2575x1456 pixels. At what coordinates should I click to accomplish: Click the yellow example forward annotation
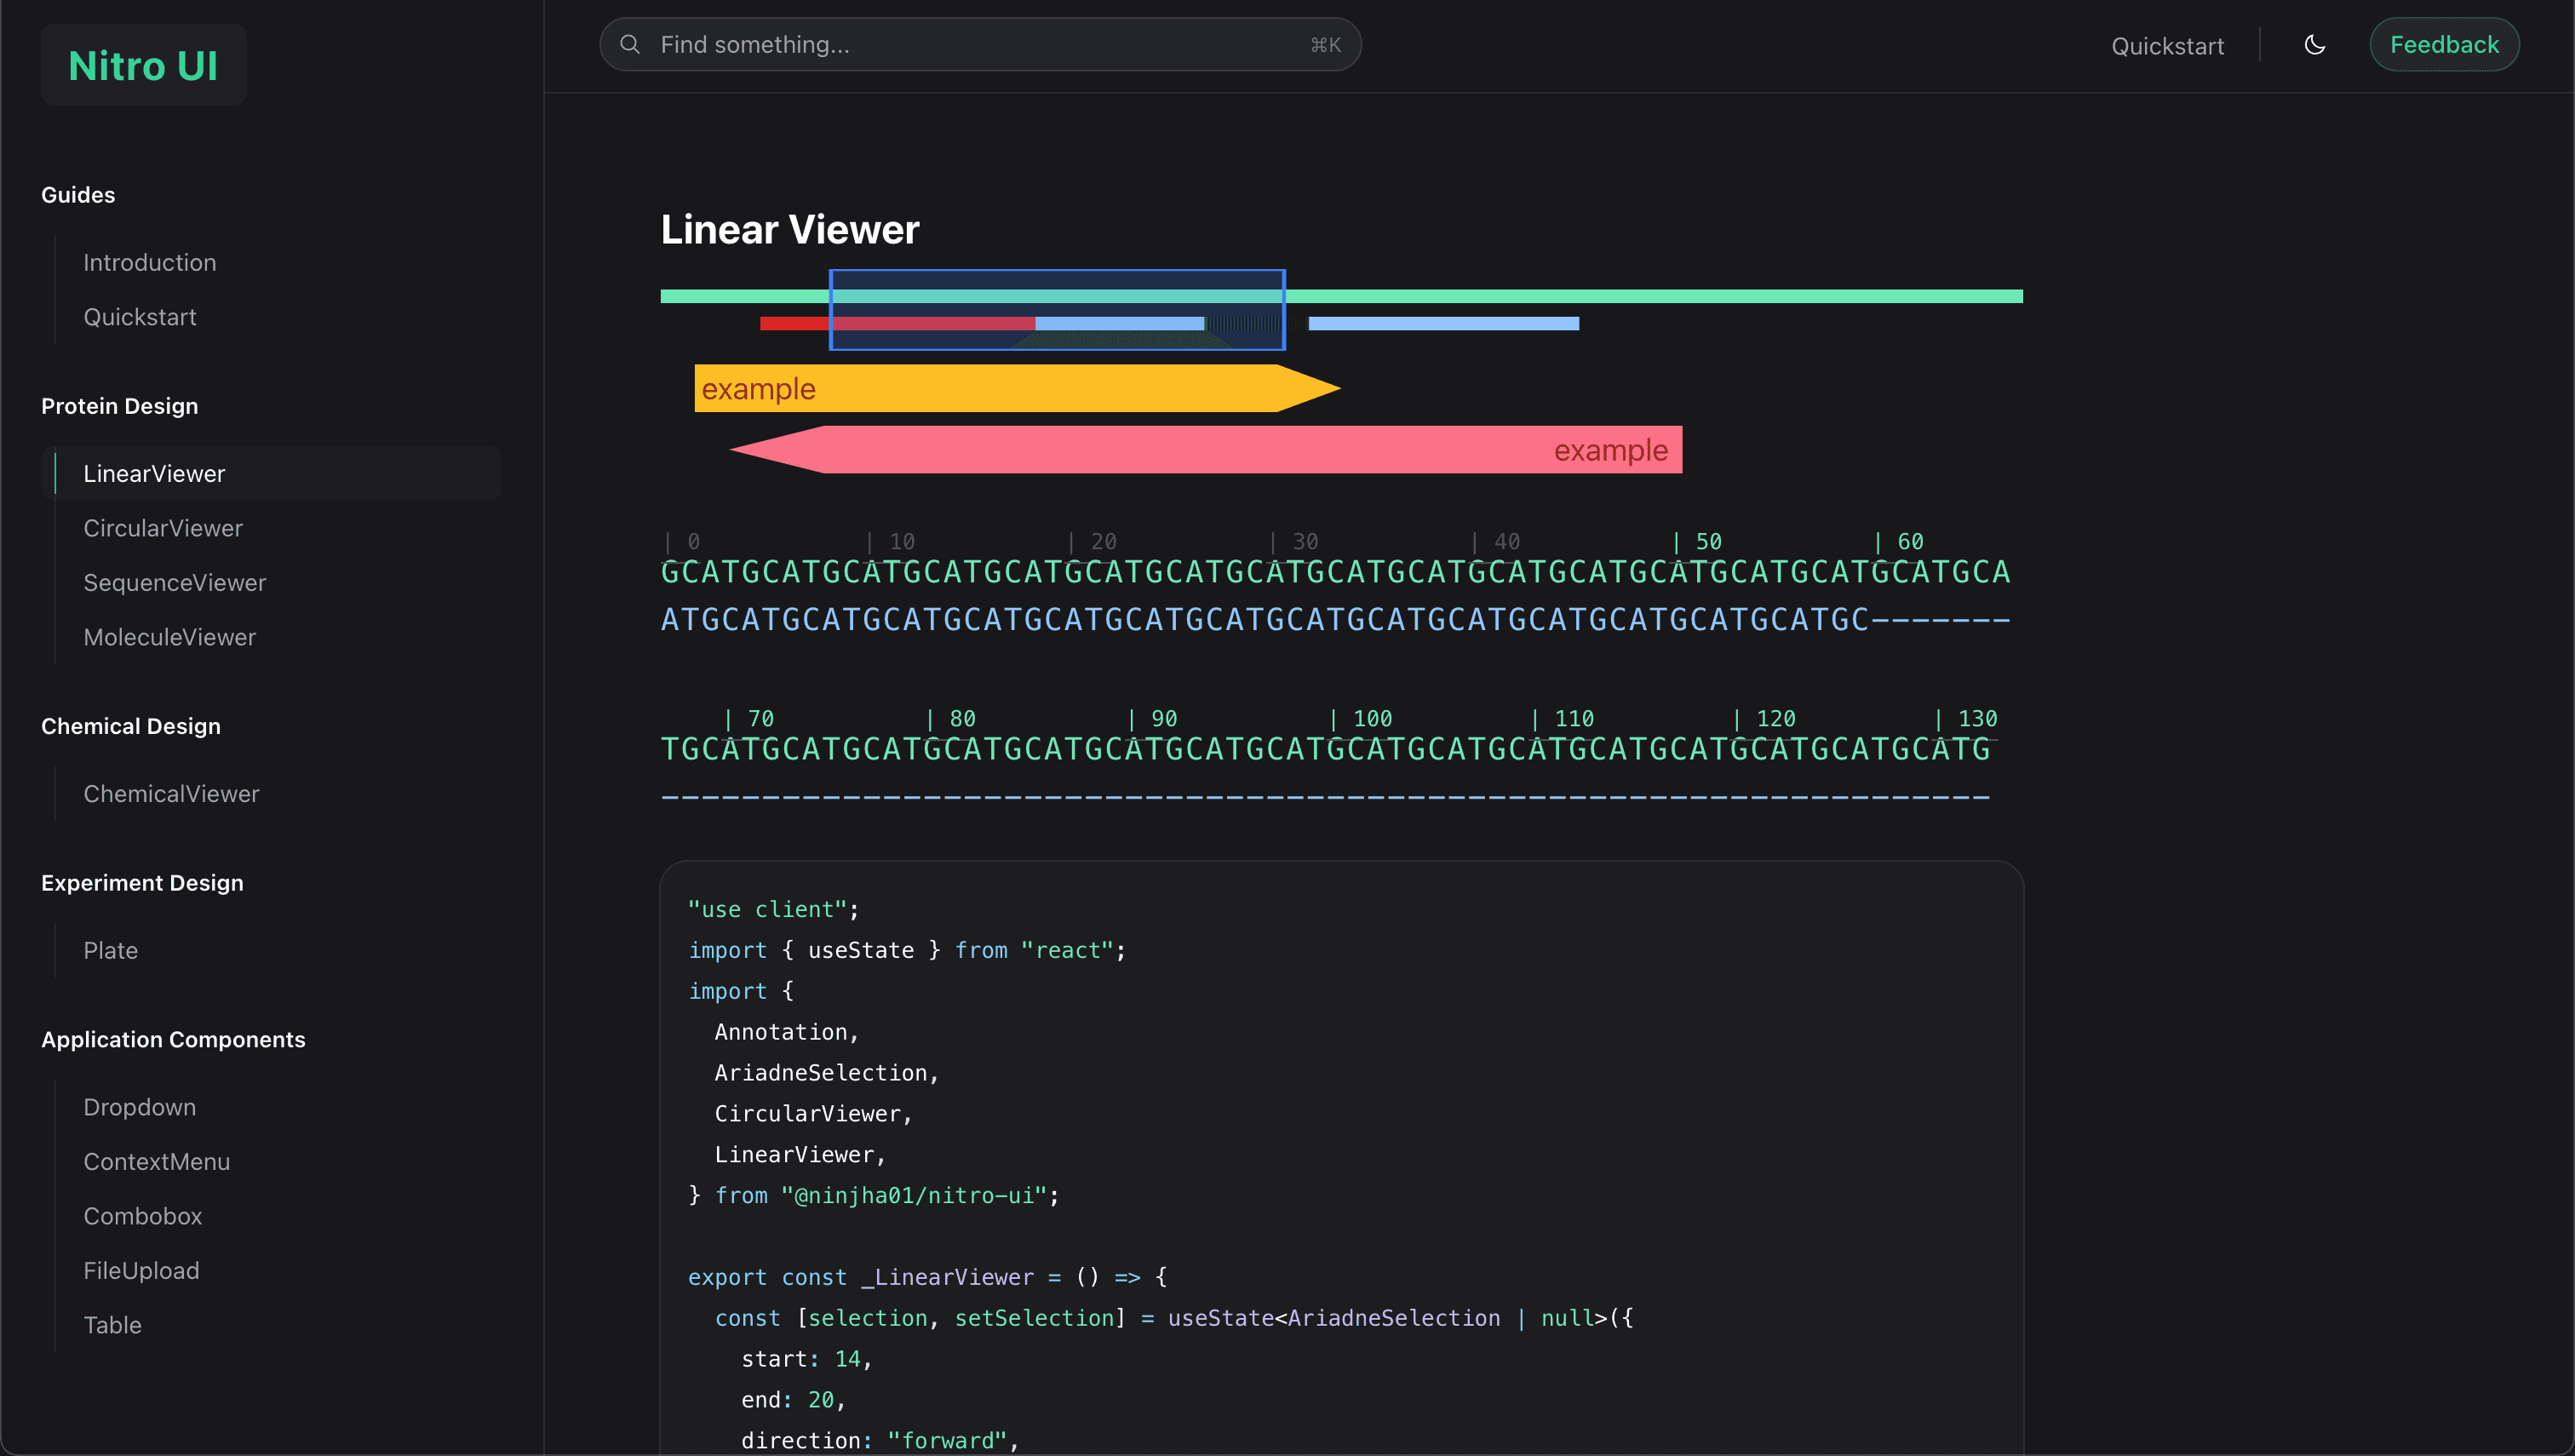(1017, 388)
